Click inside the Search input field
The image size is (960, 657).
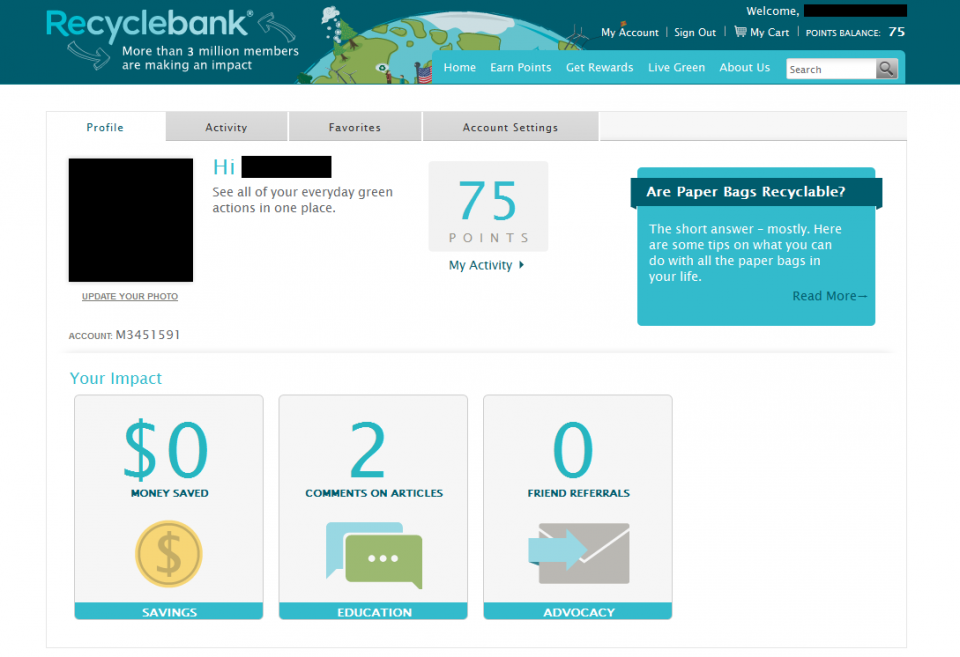pos(830,69)
